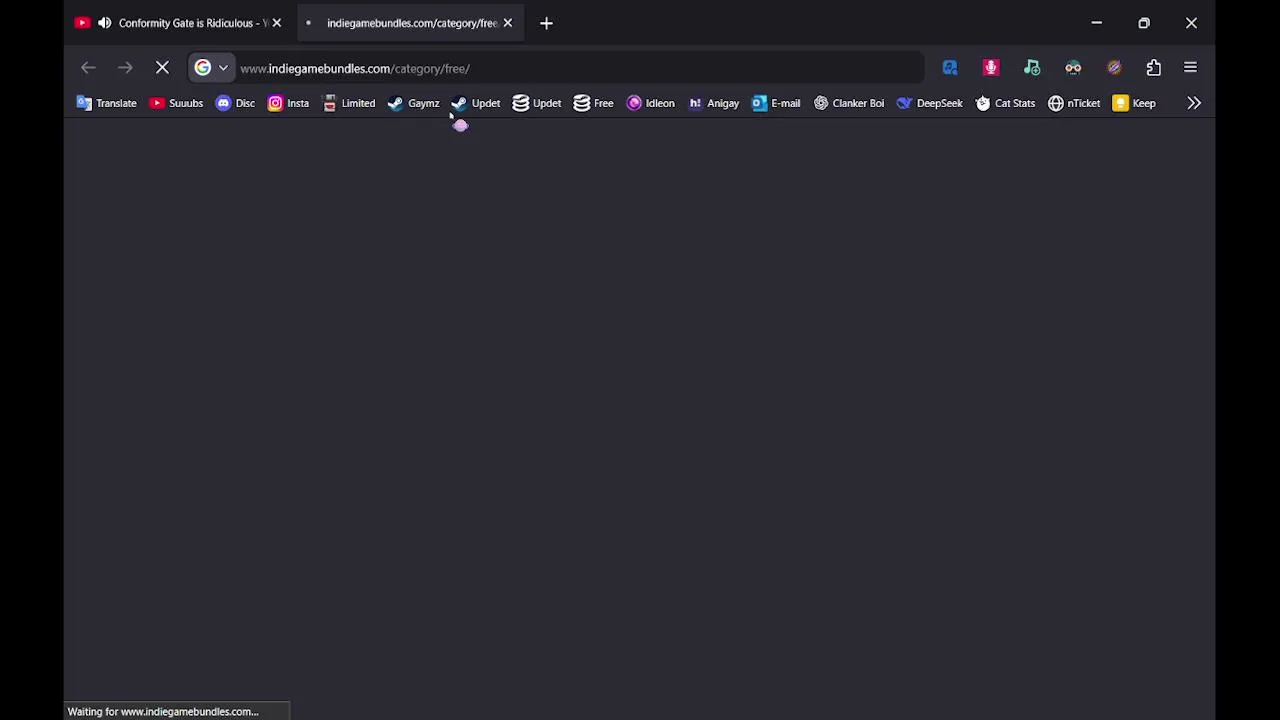Open the green music note extension
Image resolution: width=1280 pixels, height=720 pixels.
click(x=1032, y=68)
